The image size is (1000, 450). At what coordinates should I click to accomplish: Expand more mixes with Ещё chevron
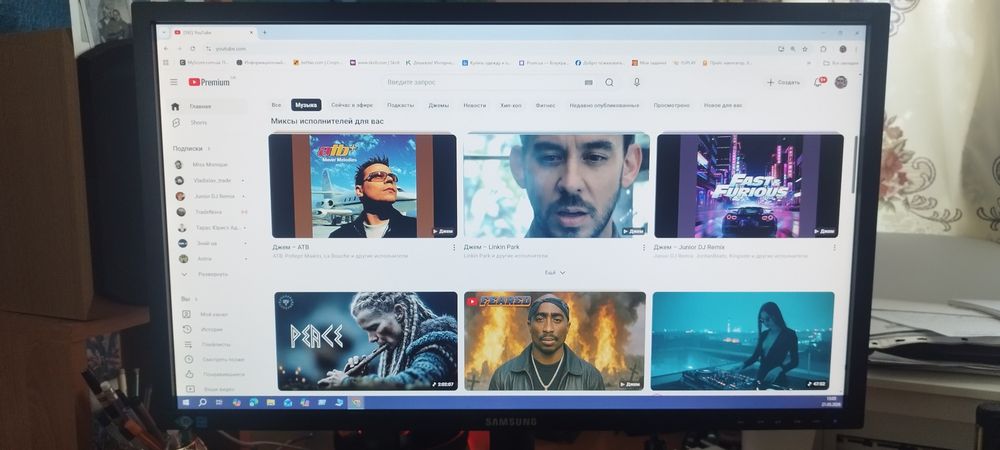coord(555,272)
